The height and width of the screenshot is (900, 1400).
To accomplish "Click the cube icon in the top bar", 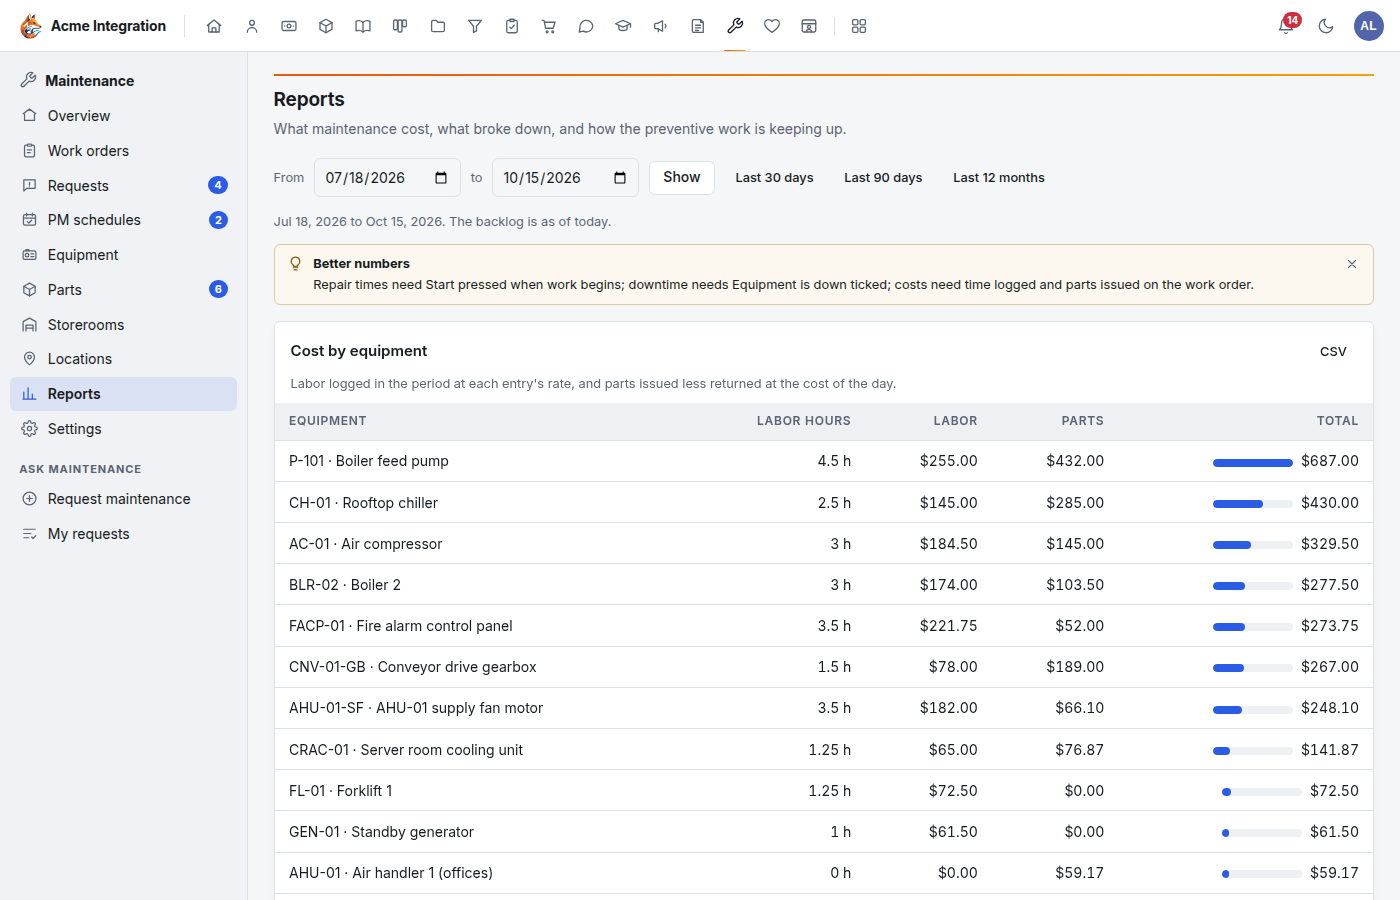I will coord(326,26).
